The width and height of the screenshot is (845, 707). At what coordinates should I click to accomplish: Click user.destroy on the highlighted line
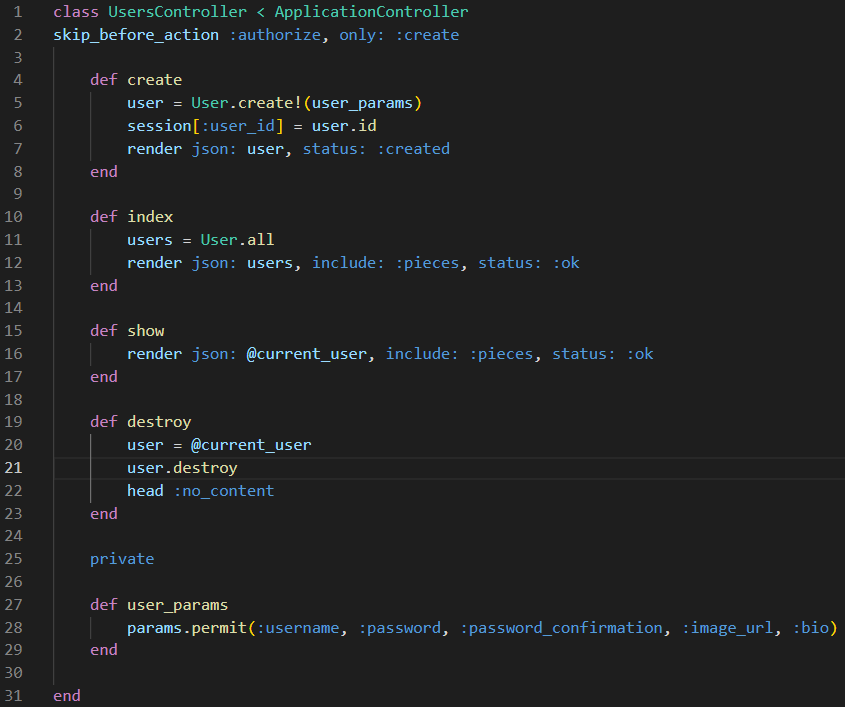pos(182,467)
